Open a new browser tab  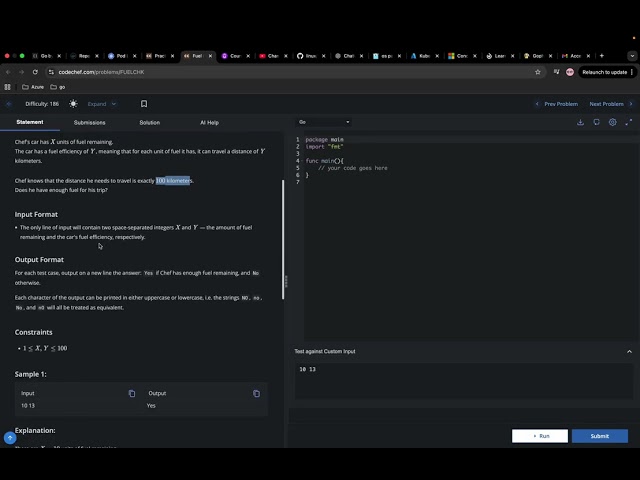602,56
